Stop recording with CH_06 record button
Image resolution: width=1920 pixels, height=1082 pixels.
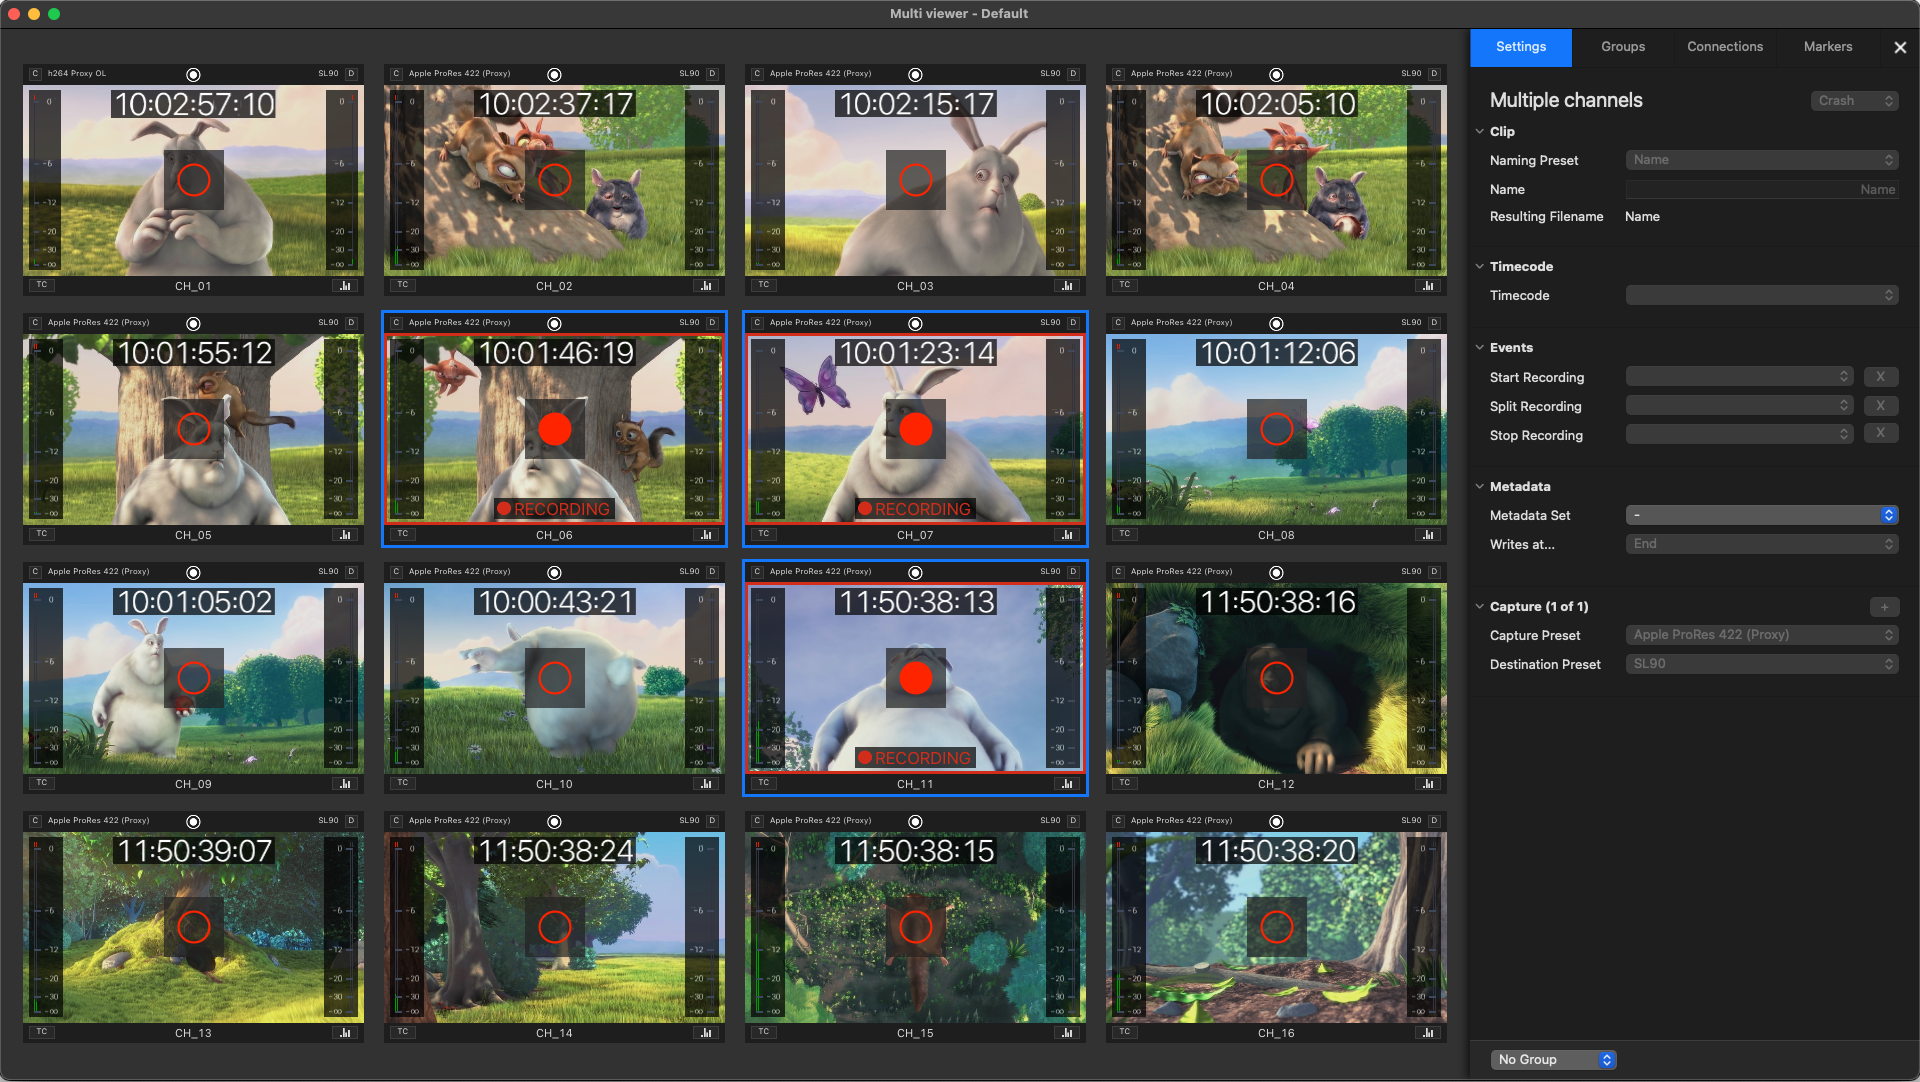(555, 429)
